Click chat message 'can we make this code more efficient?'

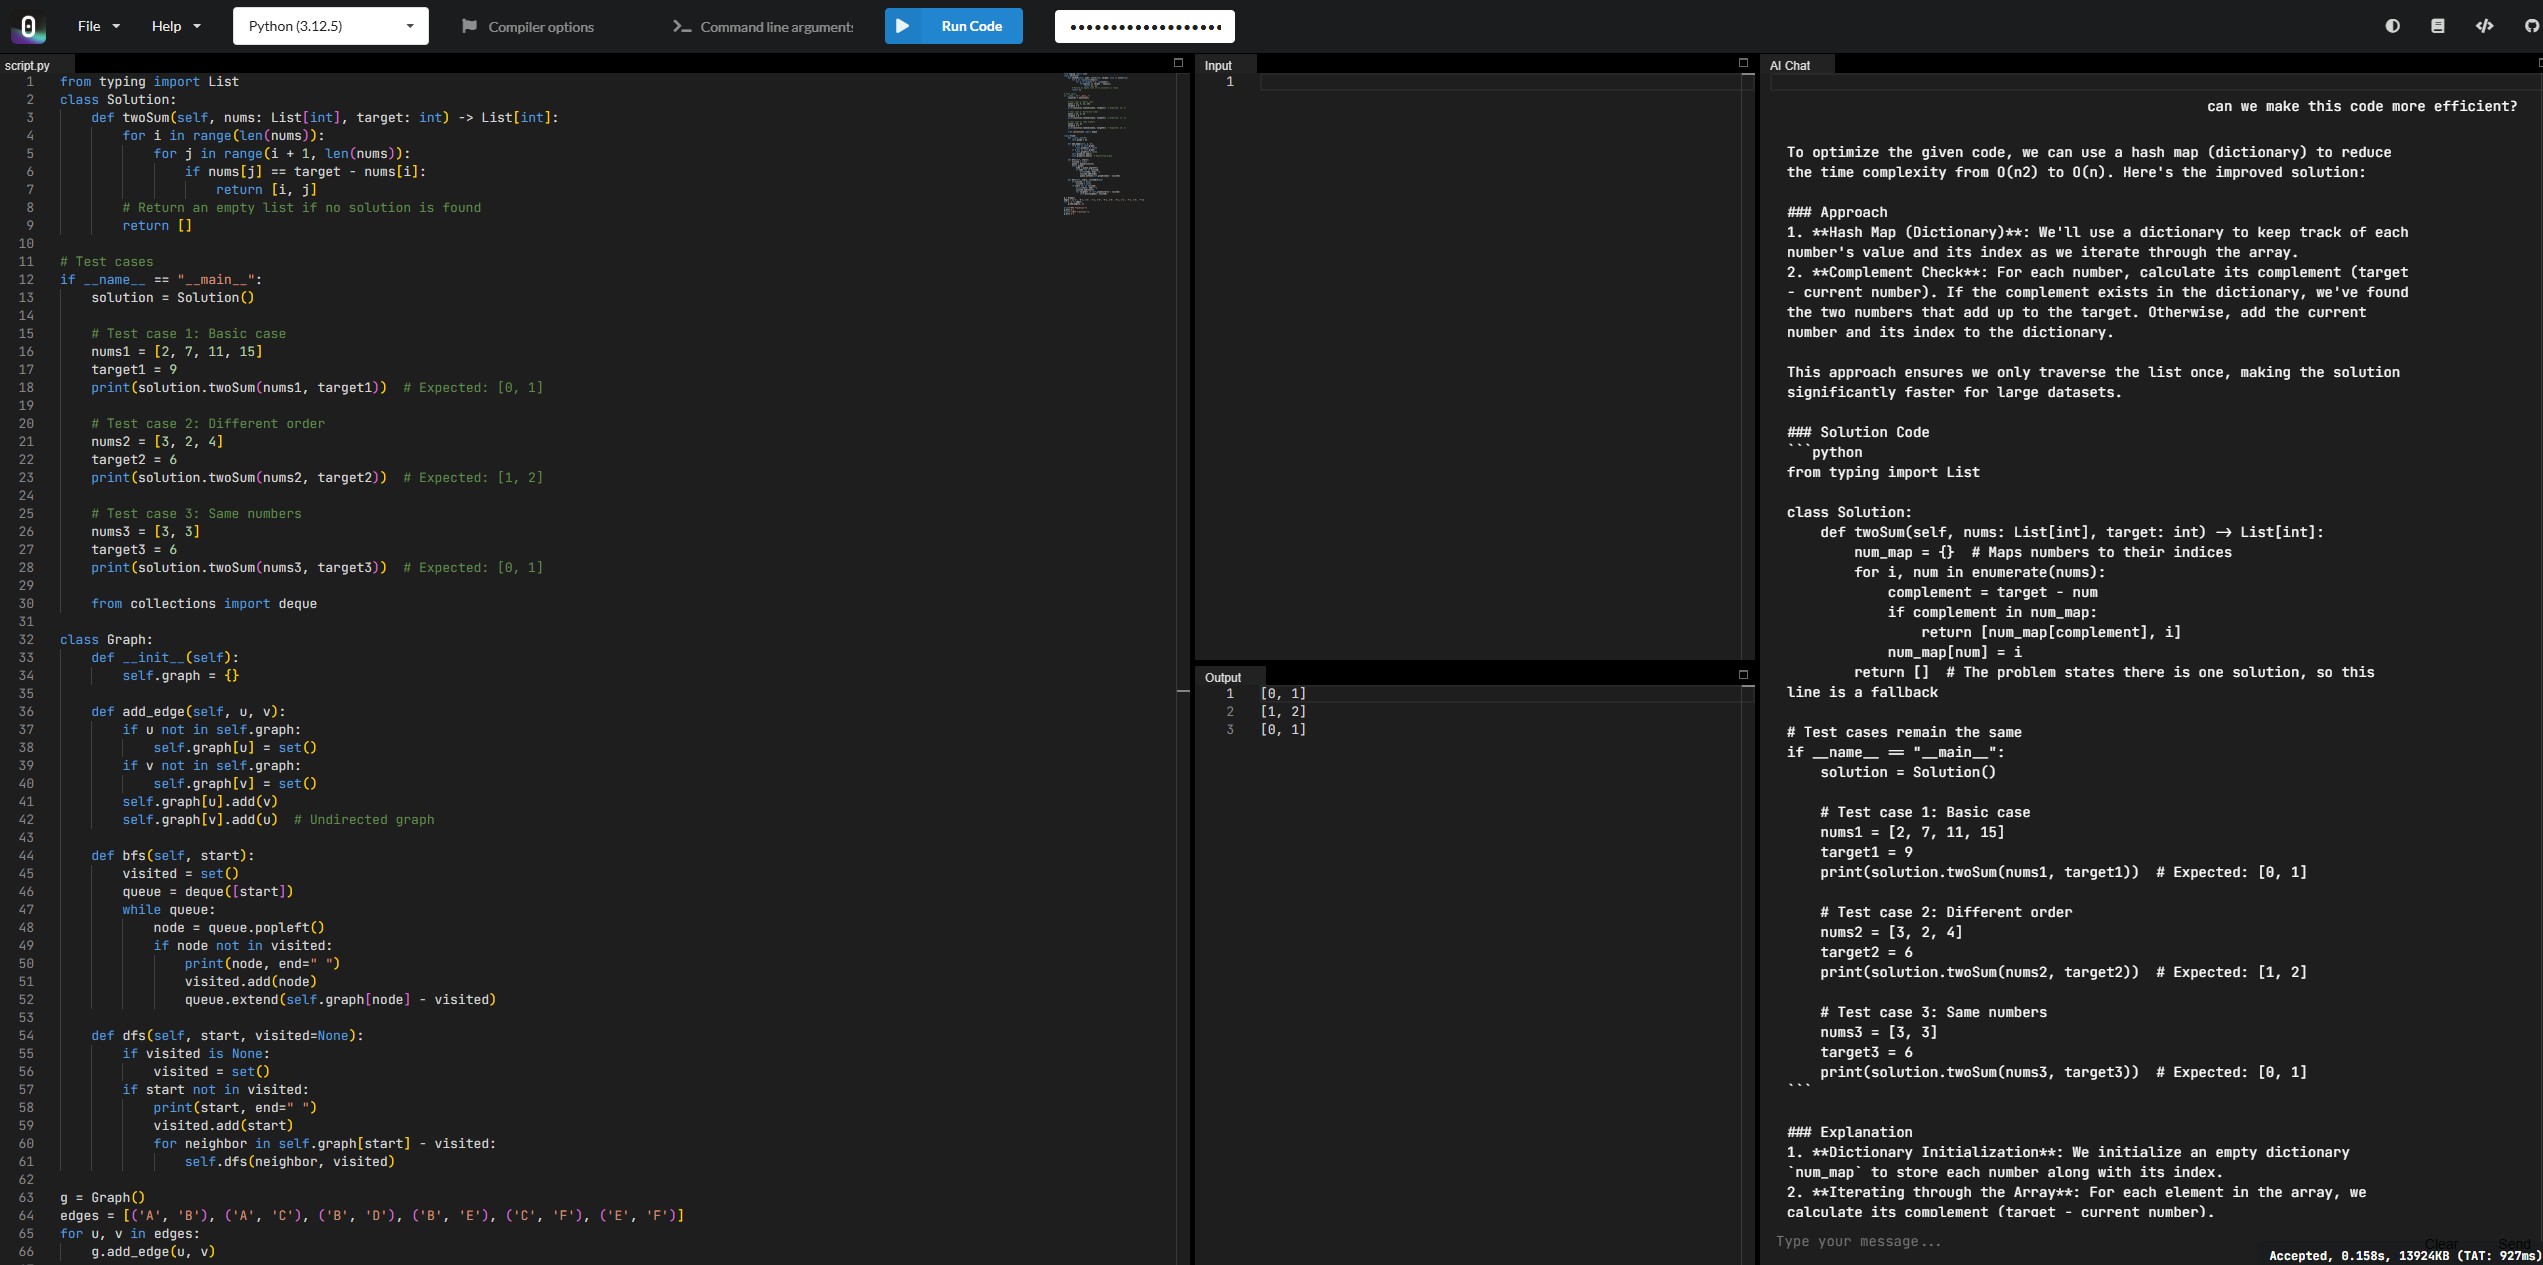tap(2362, 106)
